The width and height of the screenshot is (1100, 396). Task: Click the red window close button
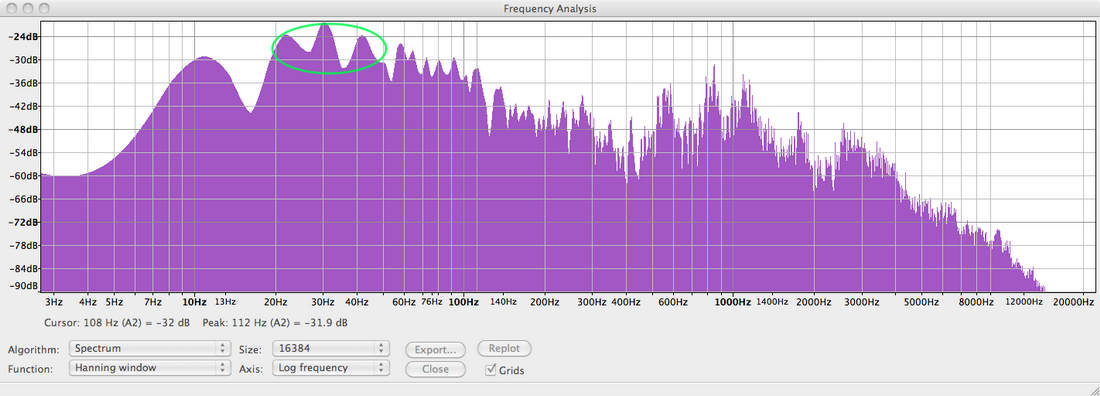[12, 8]
